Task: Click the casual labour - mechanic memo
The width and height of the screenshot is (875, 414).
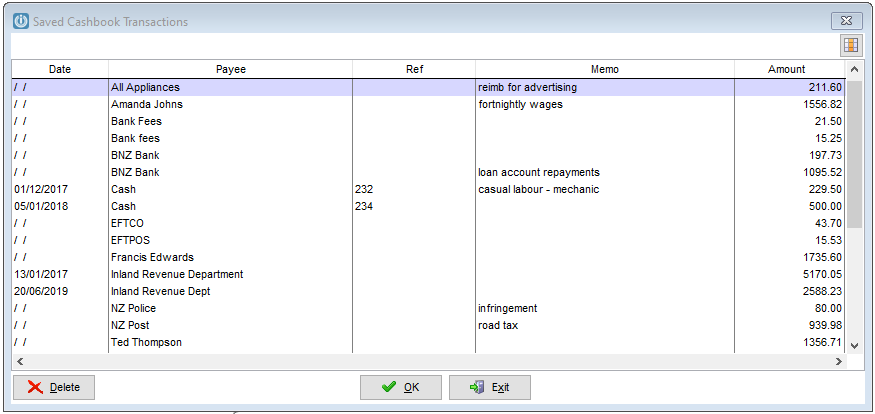Action: (539, 189)
